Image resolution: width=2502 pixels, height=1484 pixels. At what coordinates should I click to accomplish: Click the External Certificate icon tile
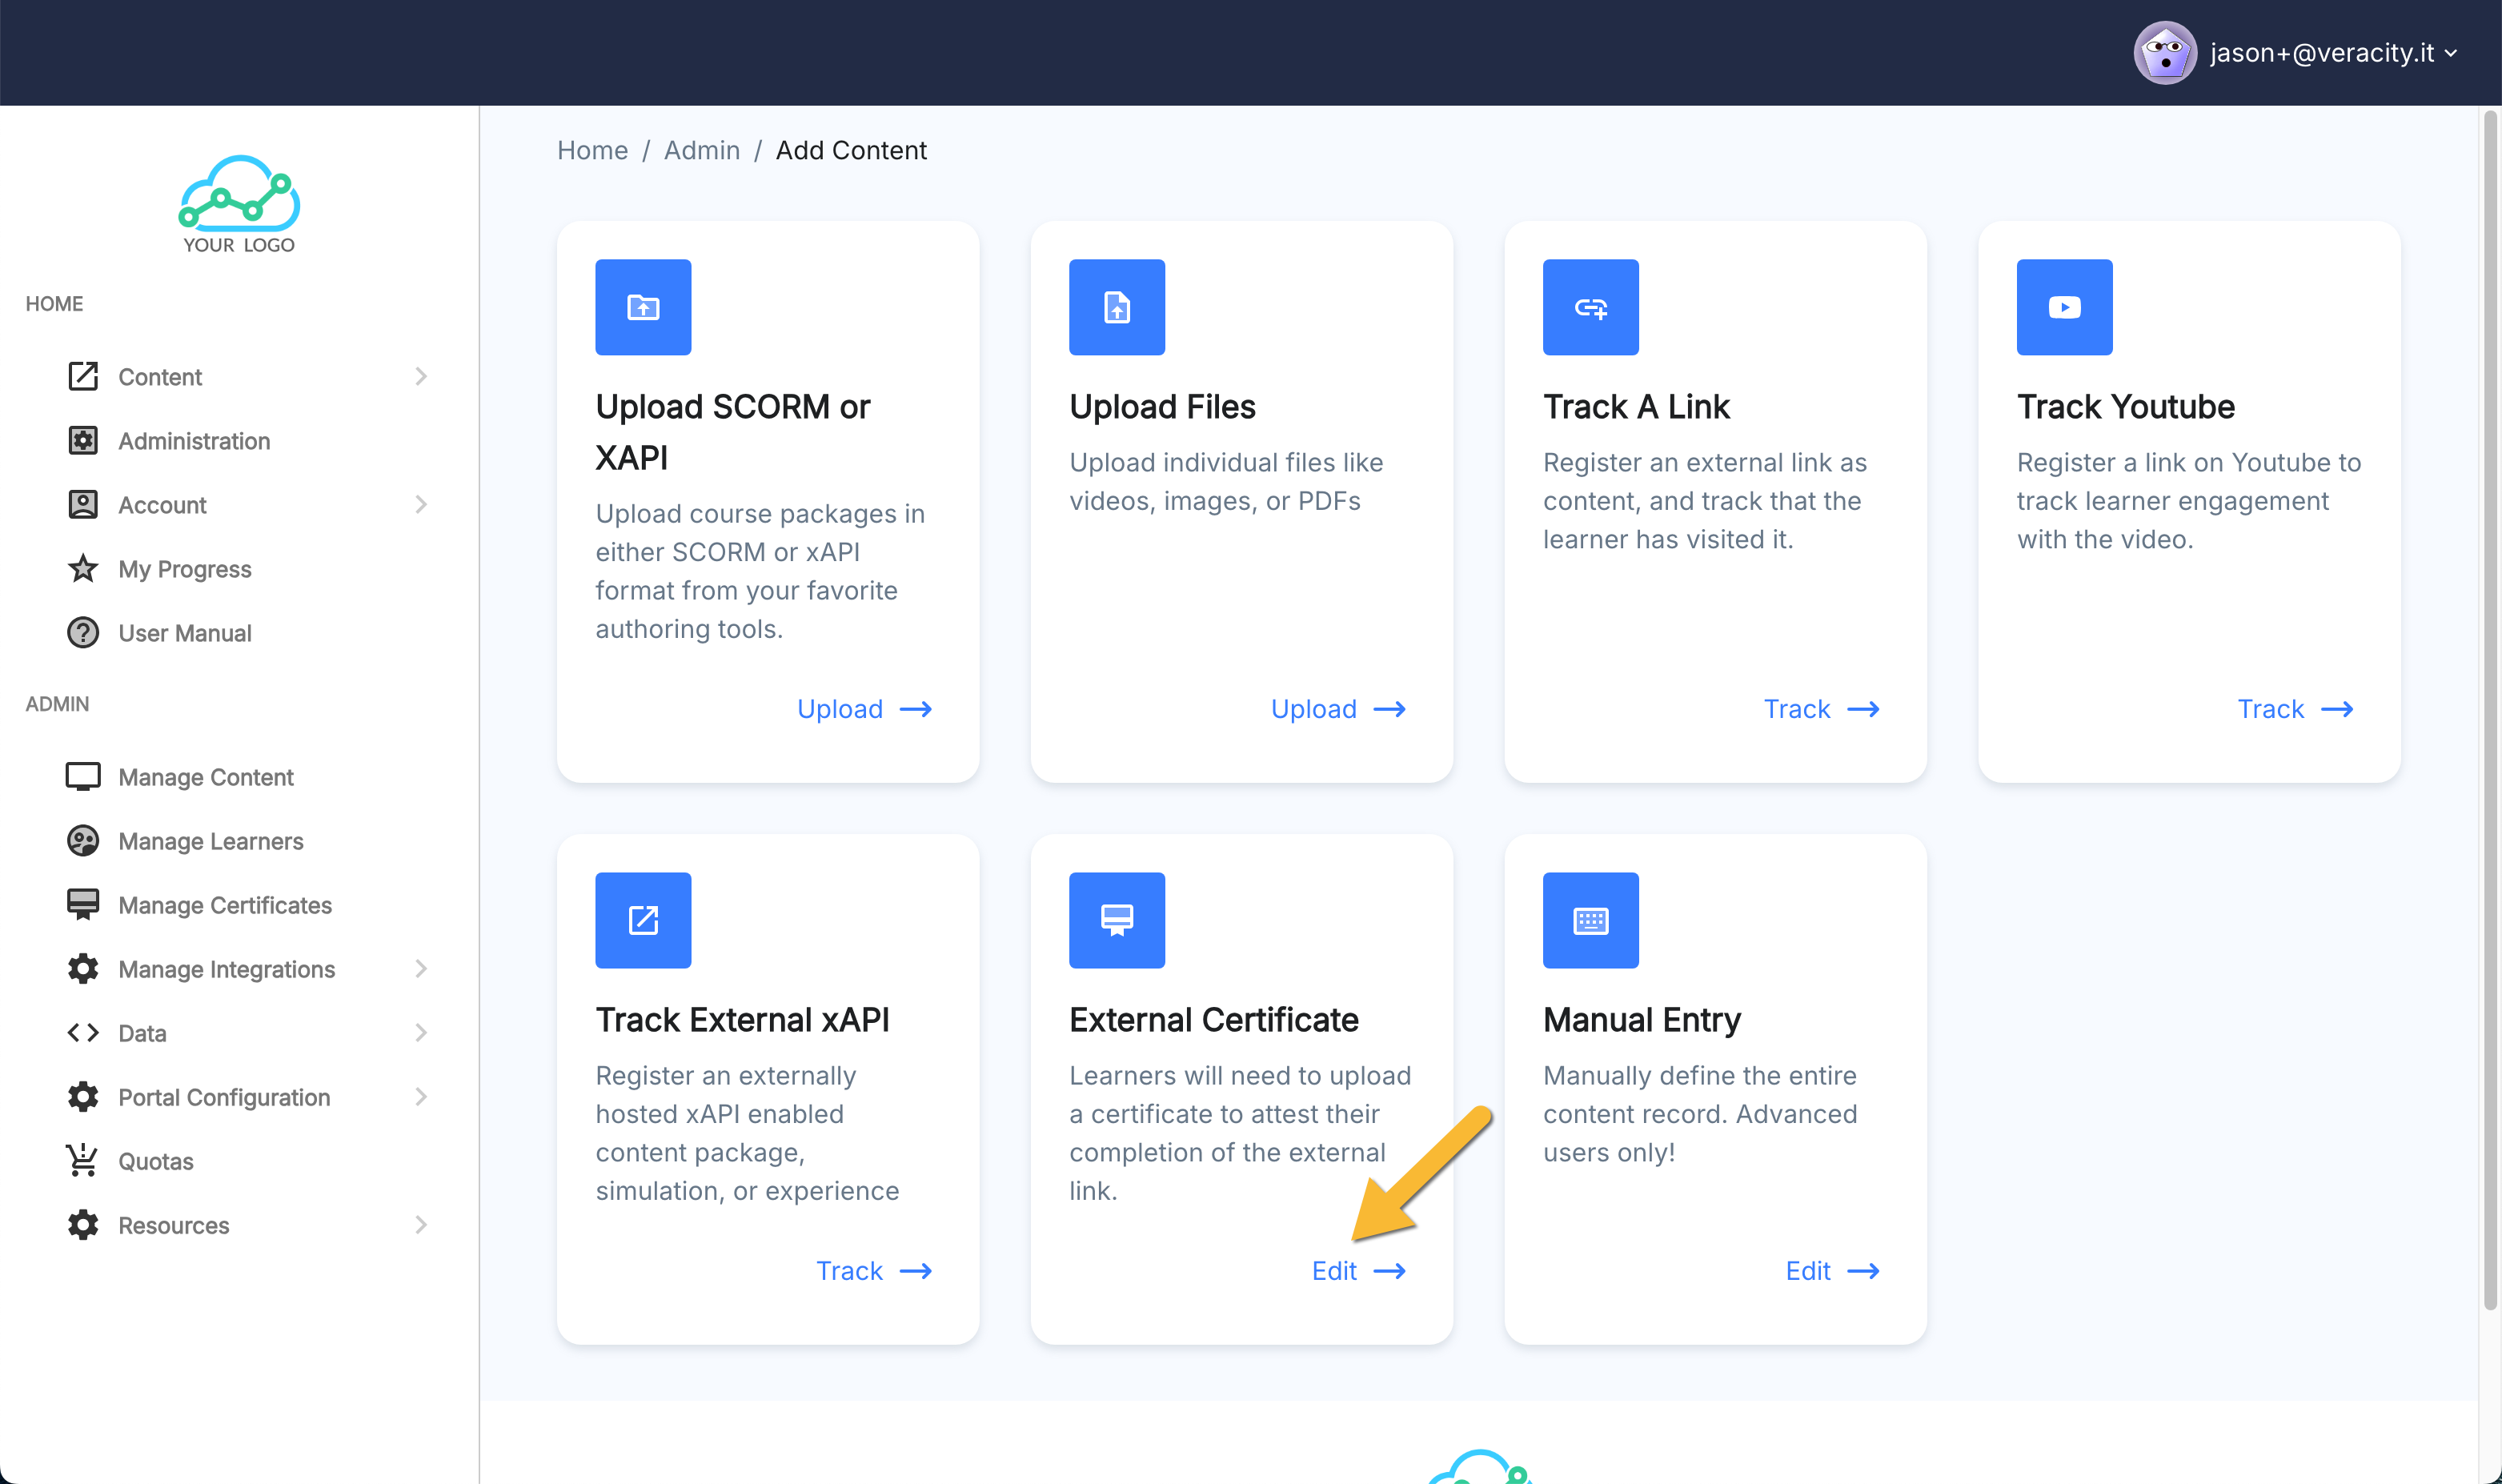(x=1116, y=920)
